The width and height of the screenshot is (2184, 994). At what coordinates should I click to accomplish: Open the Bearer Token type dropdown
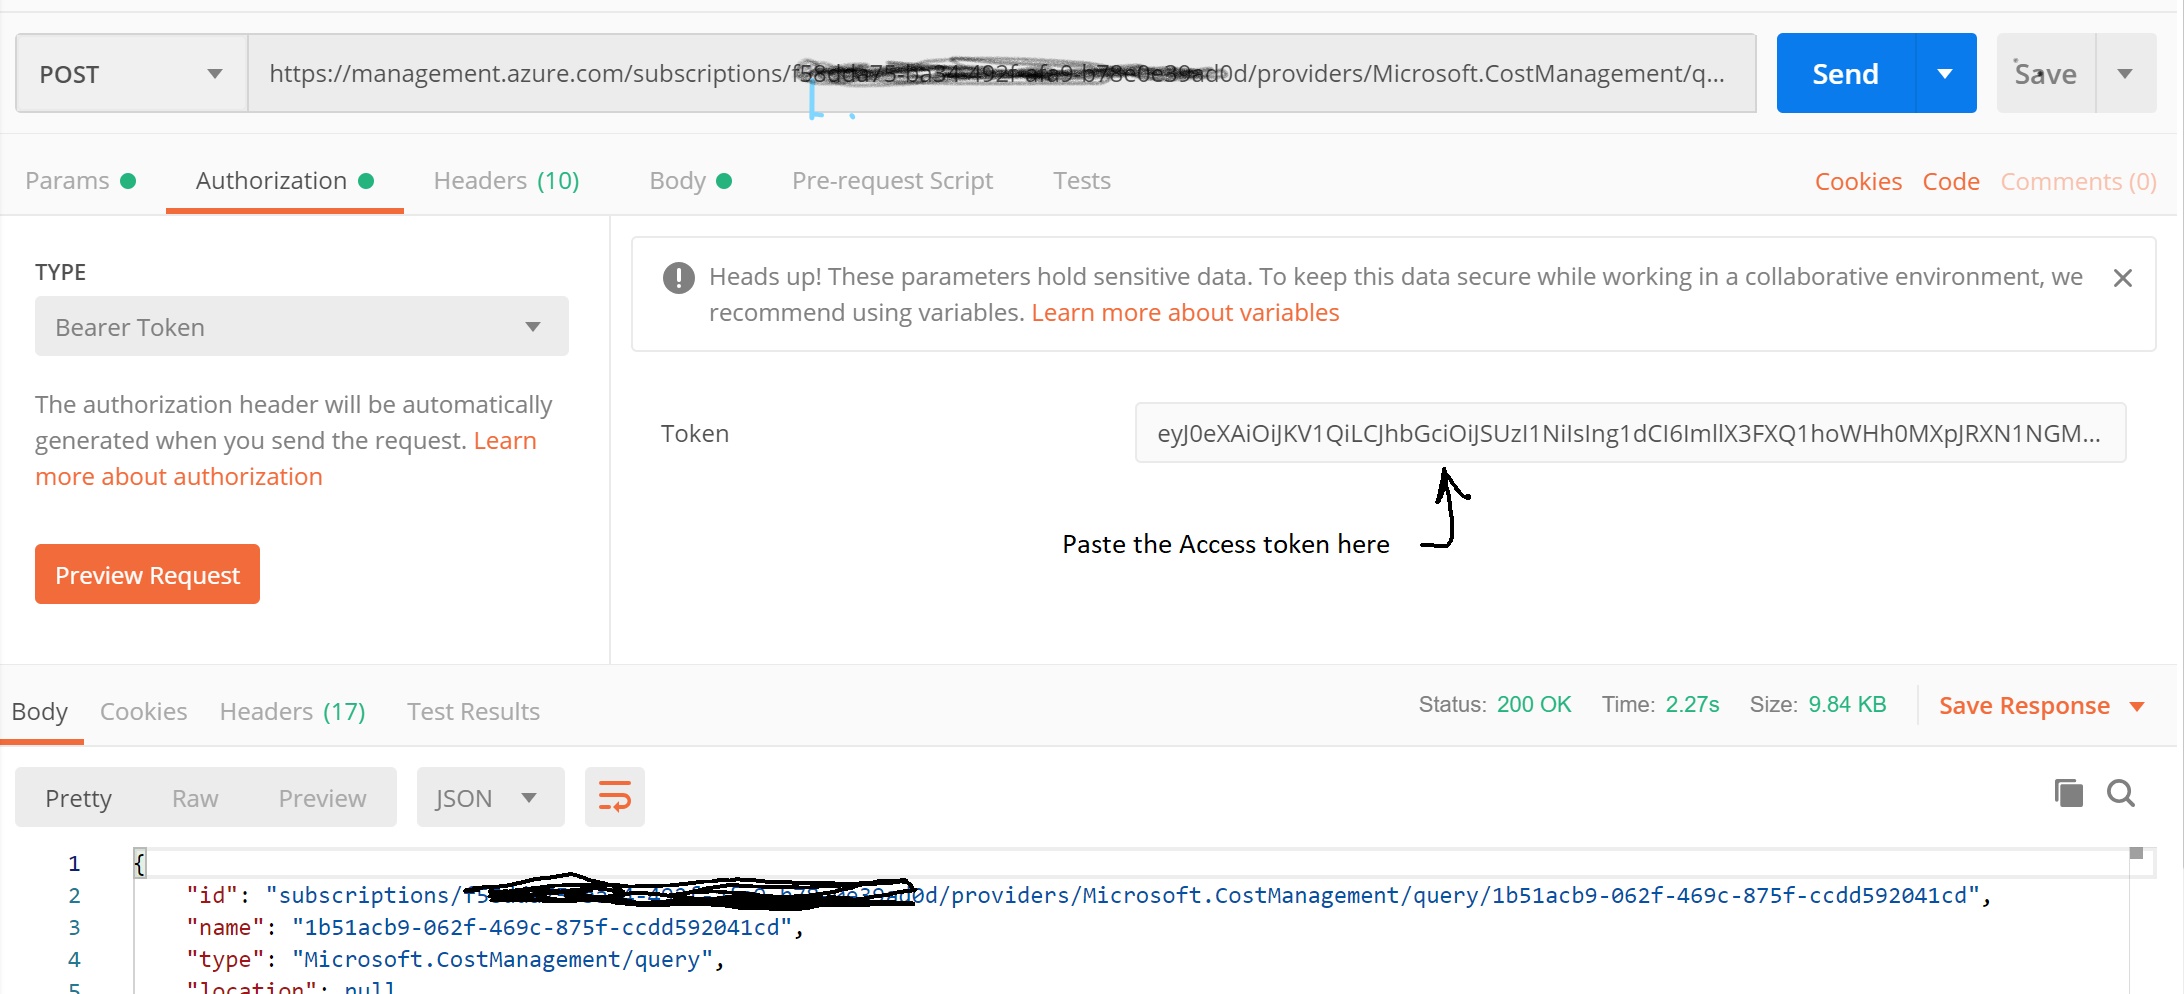pyautogui.click(x=301, y=327)
